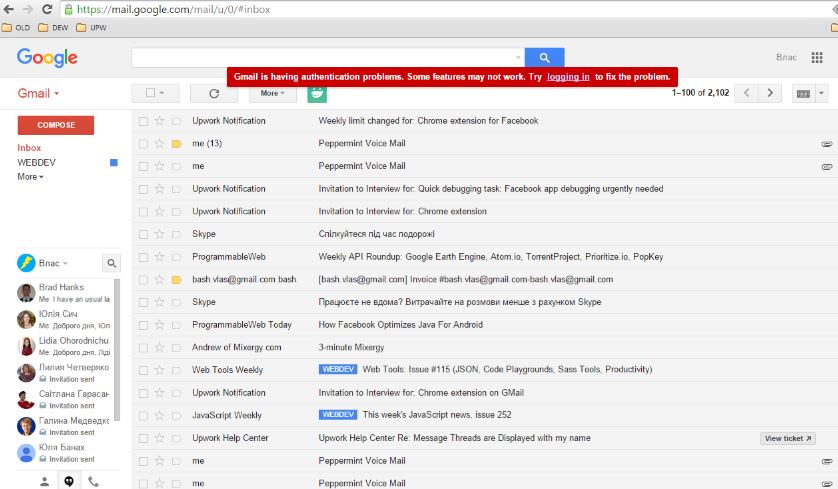The image size is (838, 489).
Task: Click the browser forward arrow
Action: click(28, 9)
